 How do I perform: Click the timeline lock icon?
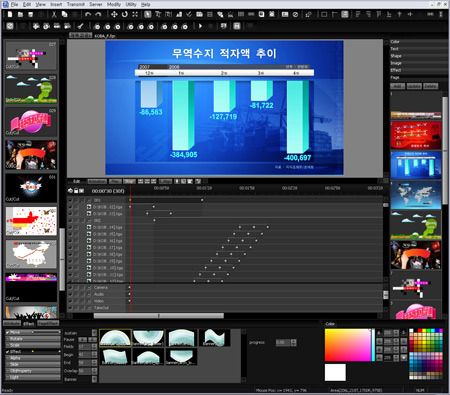(x=76, y=191)
